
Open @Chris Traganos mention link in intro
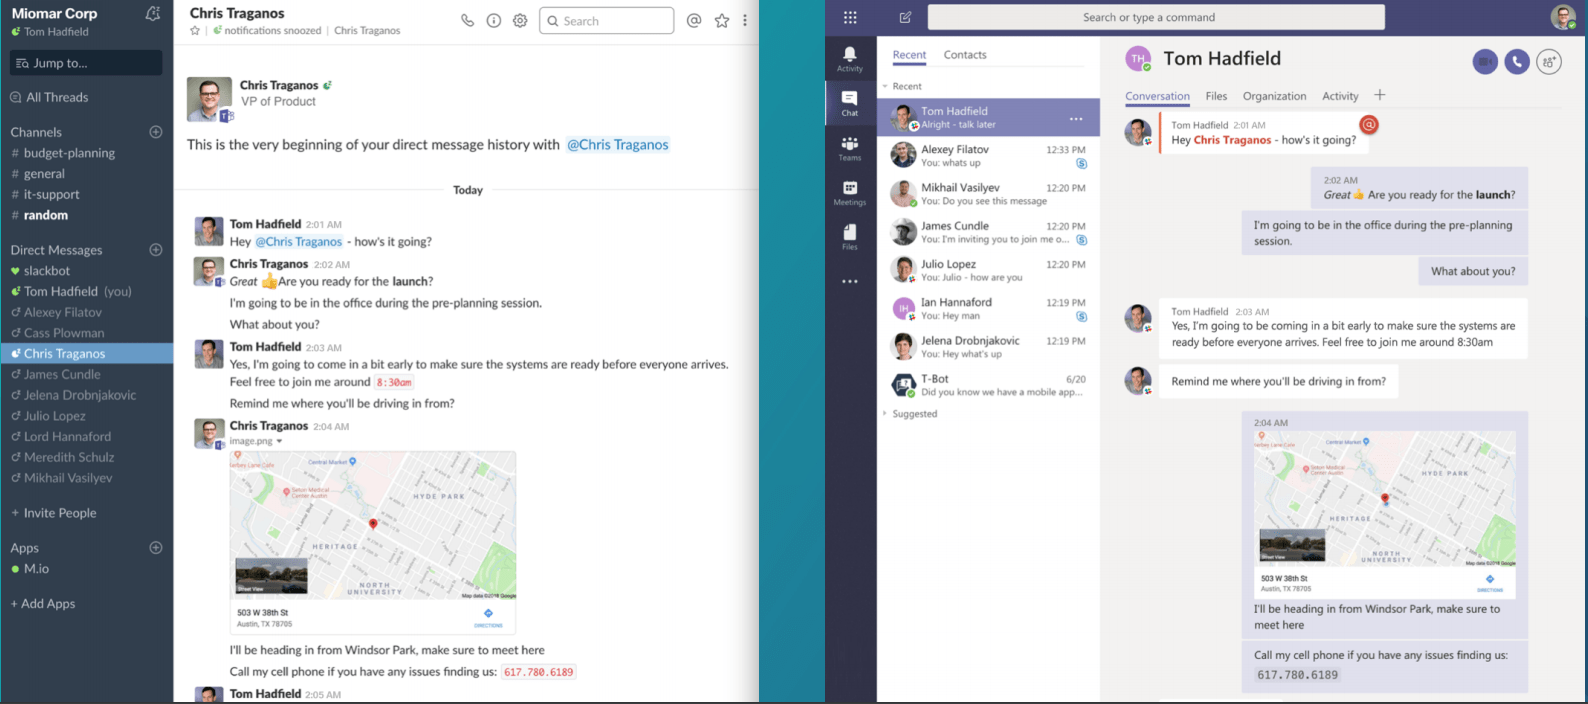pos(618,145)
